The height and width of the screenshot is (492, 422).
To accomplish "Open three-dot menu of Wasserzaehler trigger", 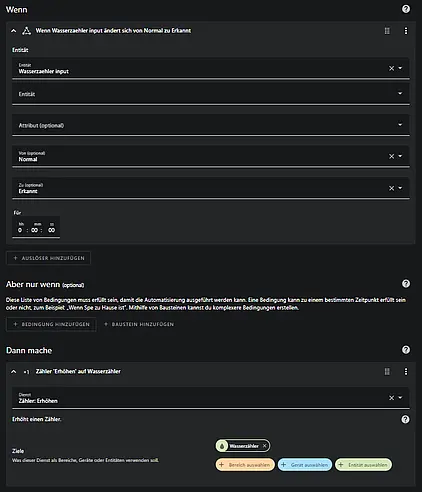I will tap(406, 31).
